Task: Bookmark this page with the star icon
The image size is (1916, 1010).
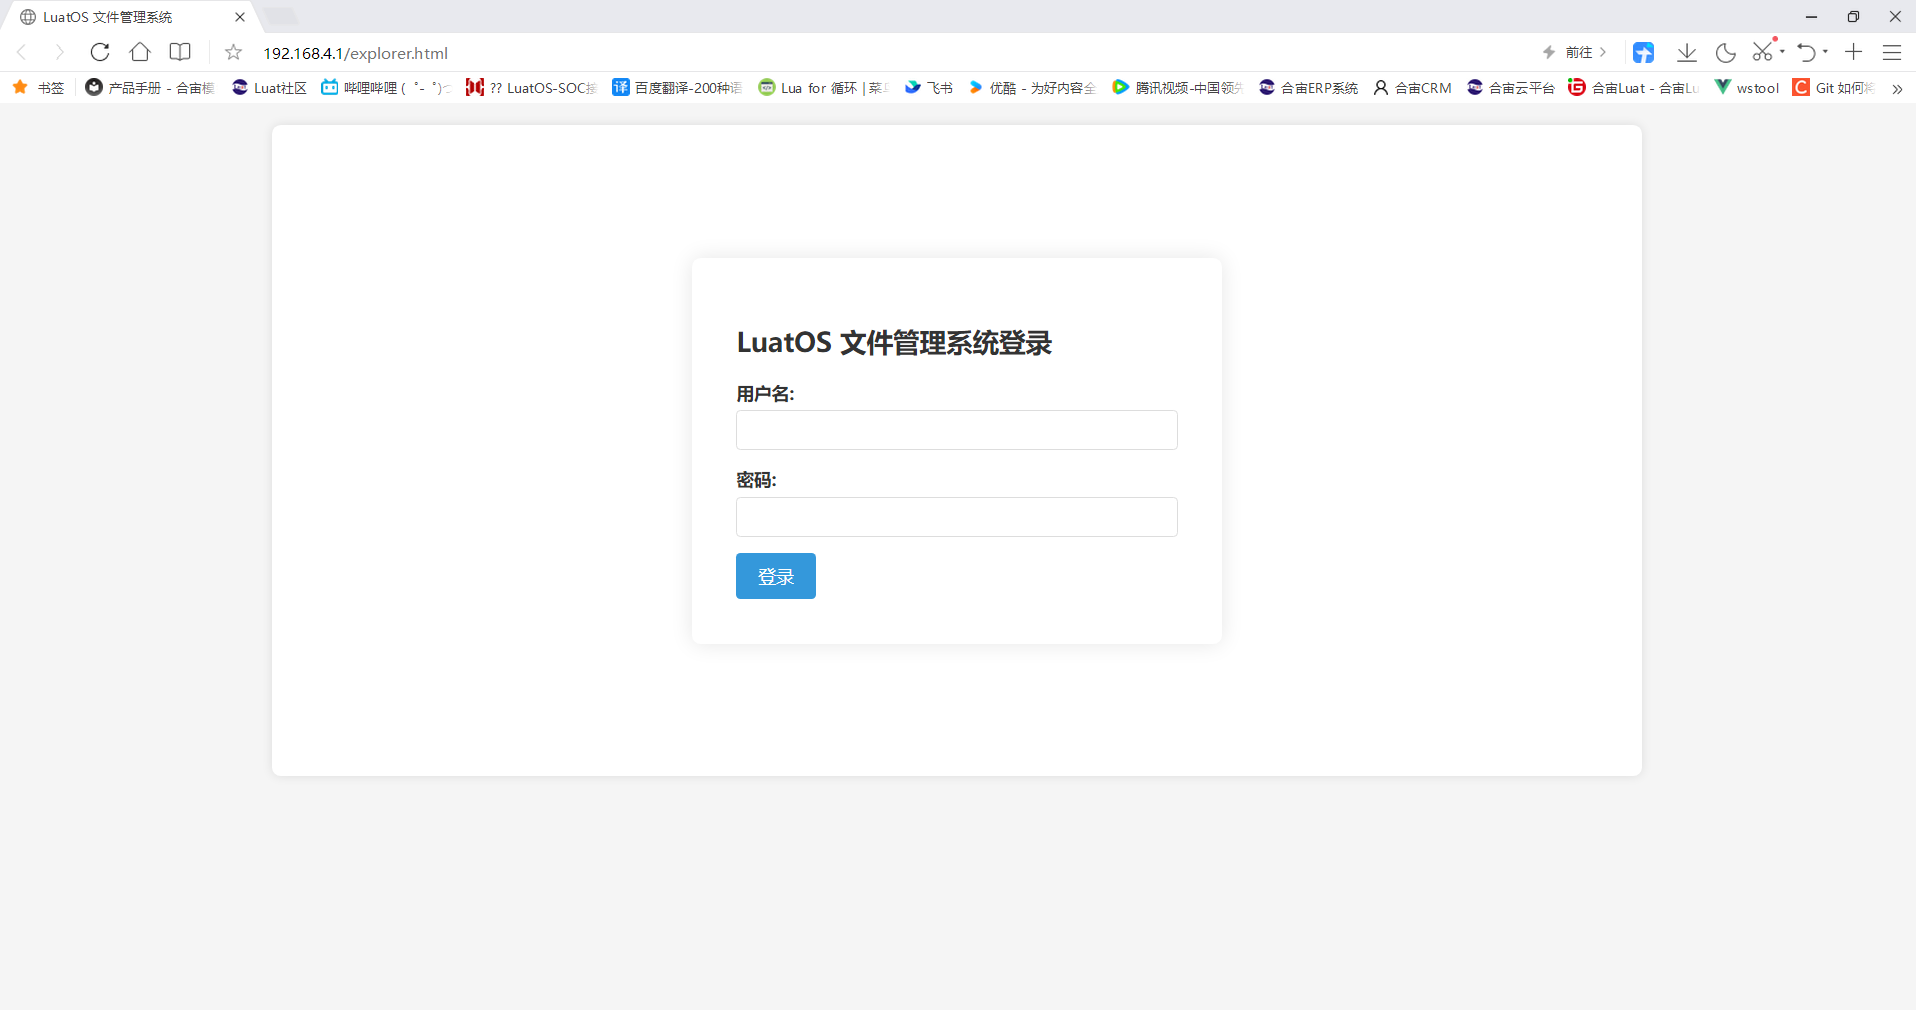Action: (x=233, y=52)
